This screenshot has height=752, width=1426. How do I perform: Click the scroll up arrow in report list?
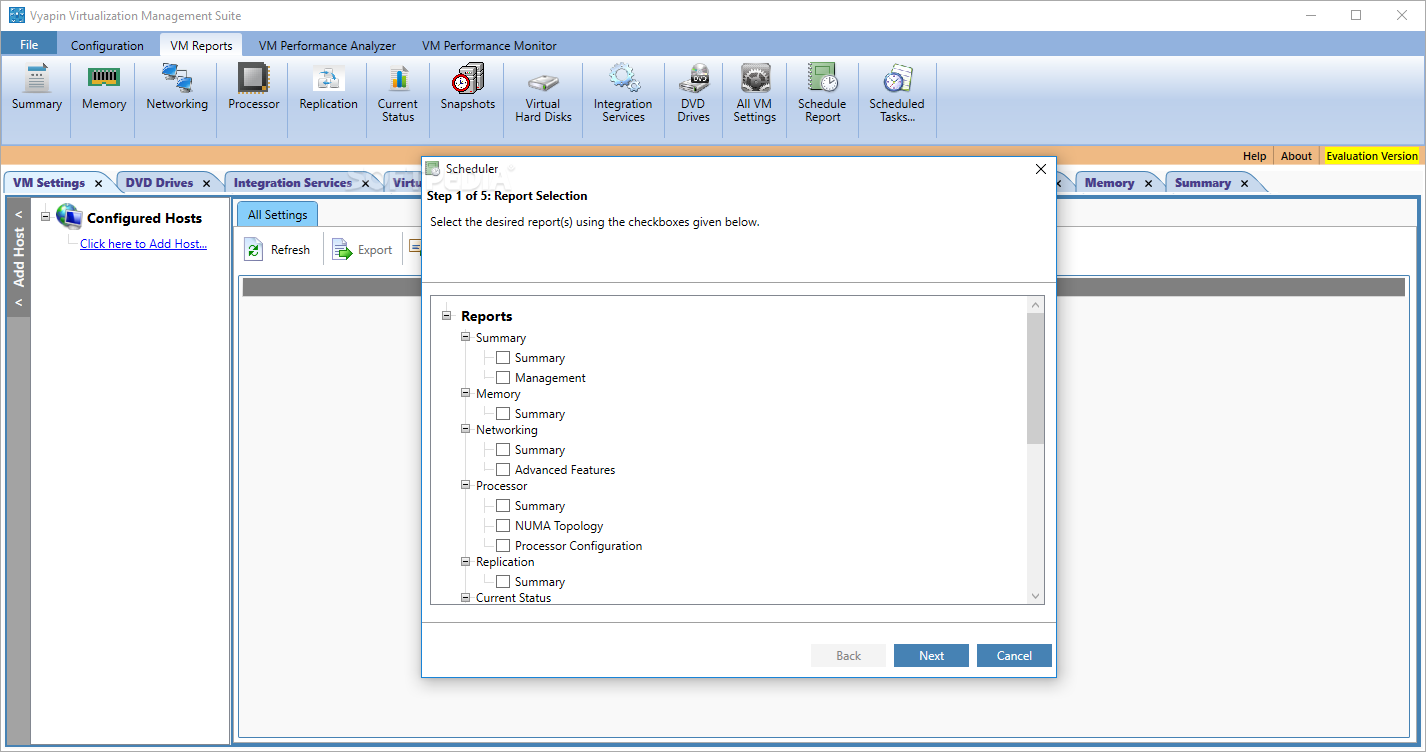point(1035,304)
